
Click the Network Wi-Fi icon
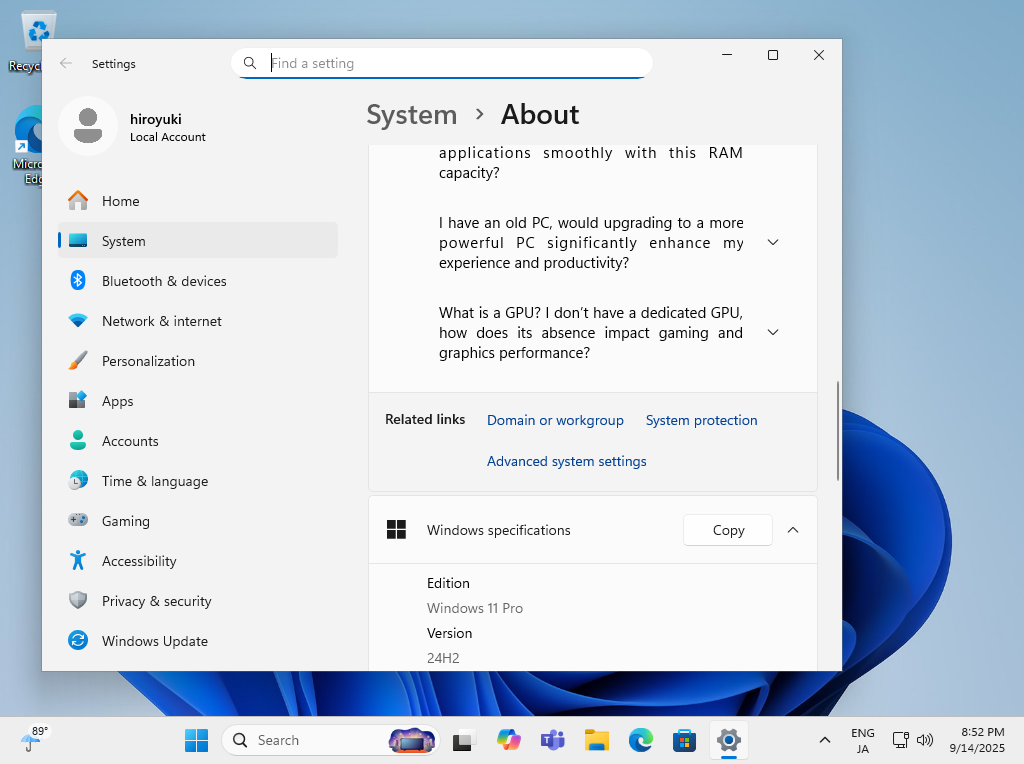click(x=78, y=321)
